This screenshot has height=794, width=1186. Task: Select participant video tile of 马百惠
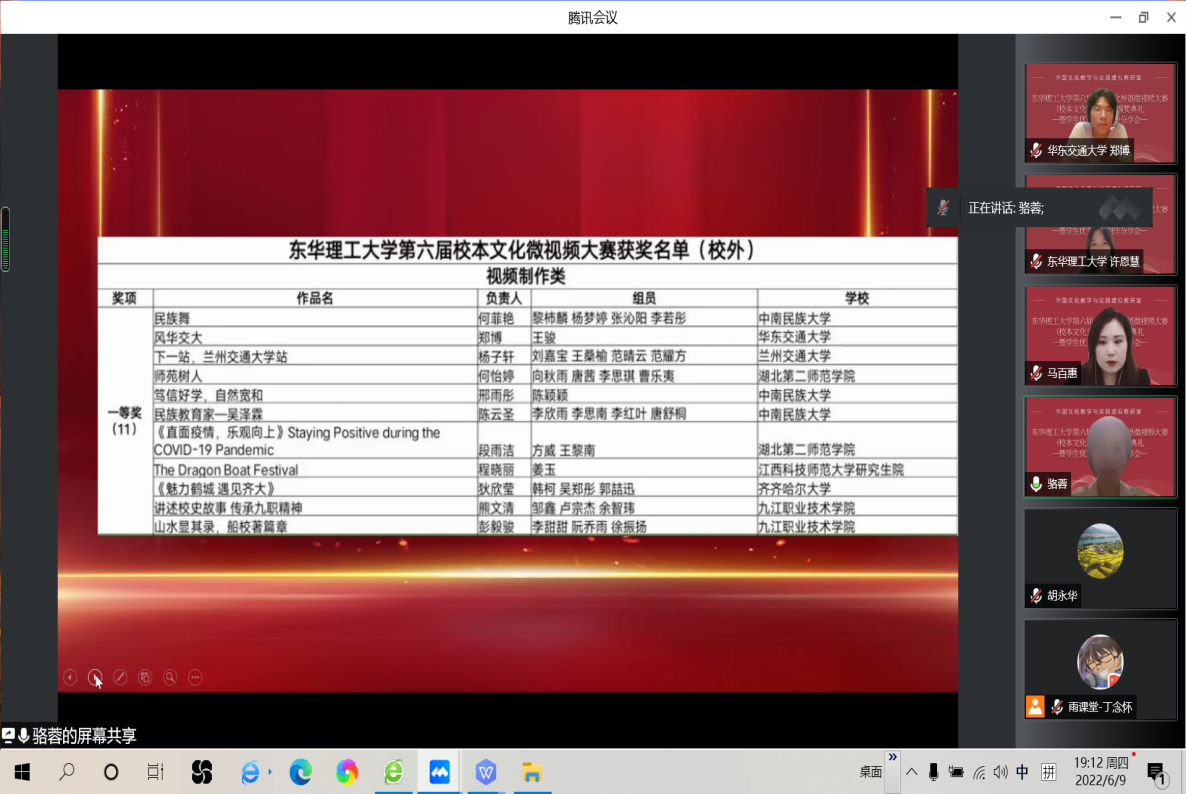pyautogui.click(x=1100, y=337)
